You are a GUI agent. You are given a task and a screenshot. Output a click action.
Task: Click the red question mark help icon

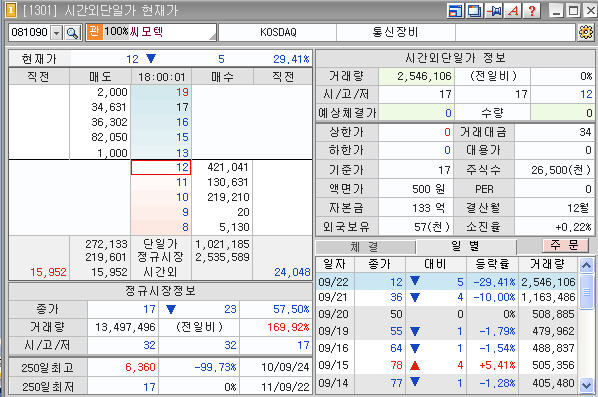point(532,10)
